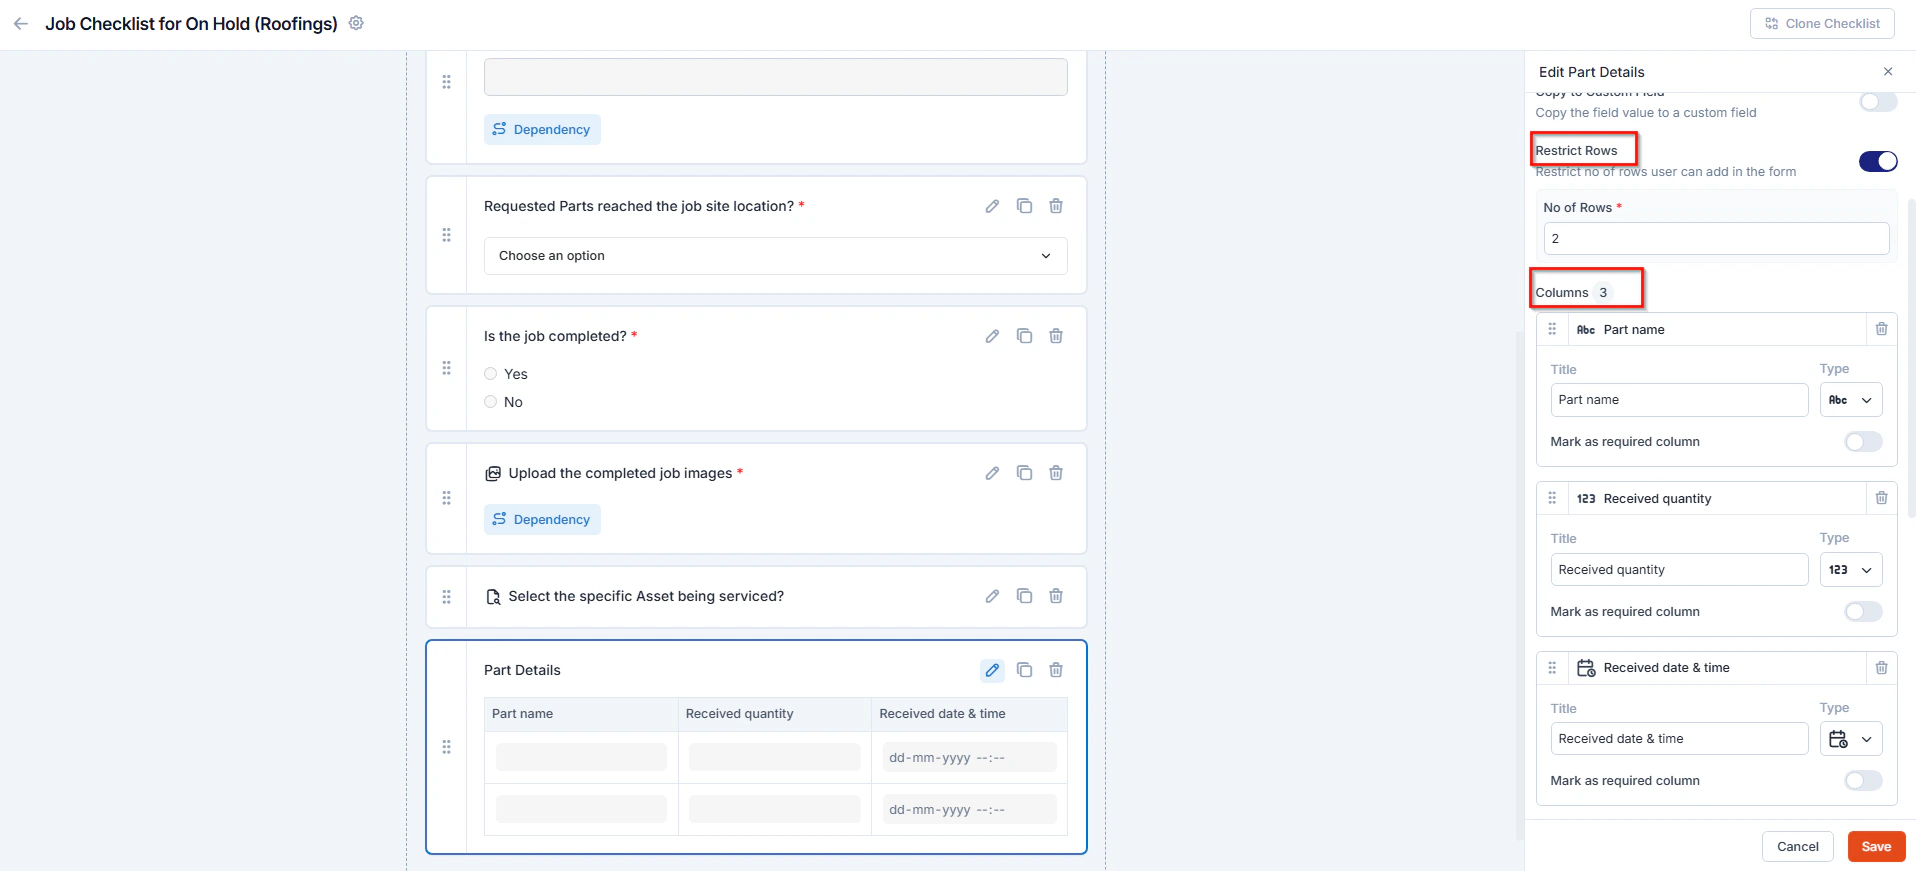The image size is (1916, 871).
Task: Click first row date-time cell in table
Action: [969, 757]
